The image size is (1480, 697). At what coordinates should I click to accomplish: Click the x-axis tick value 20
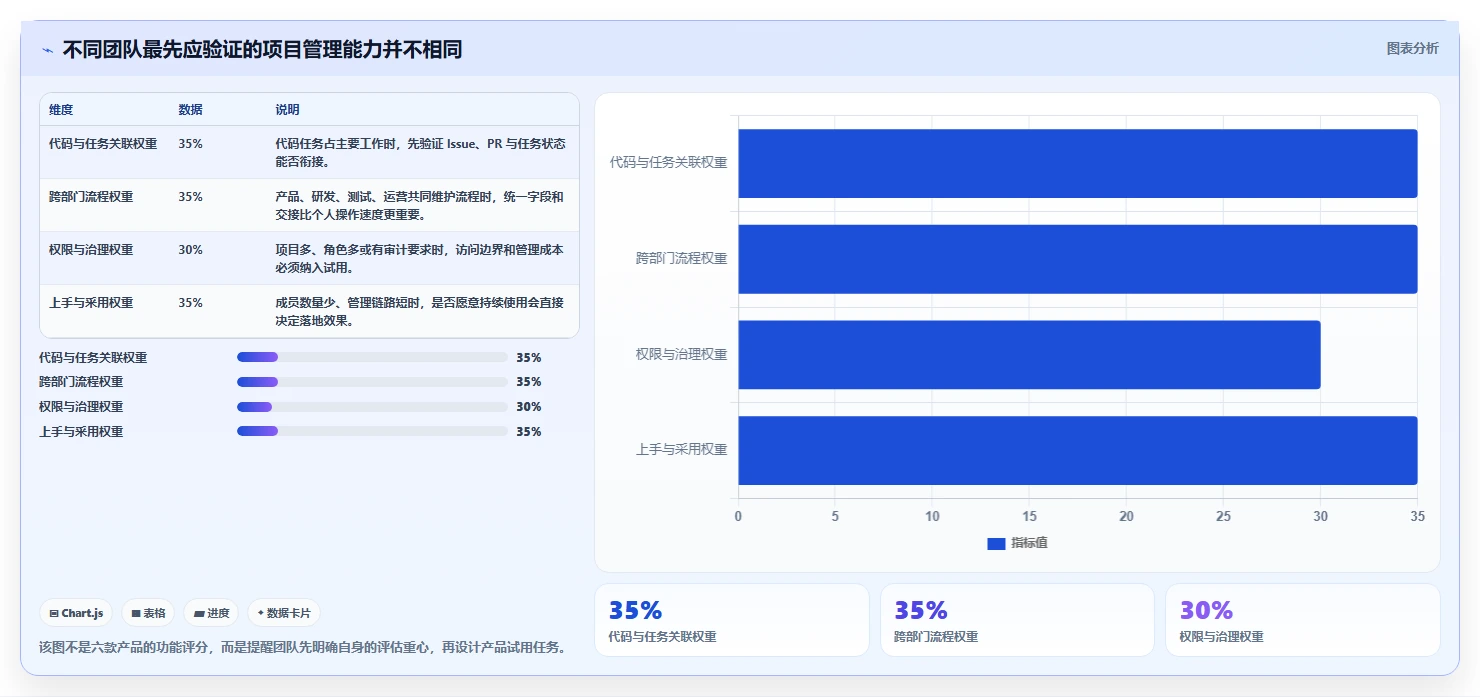click(1126, 516)
